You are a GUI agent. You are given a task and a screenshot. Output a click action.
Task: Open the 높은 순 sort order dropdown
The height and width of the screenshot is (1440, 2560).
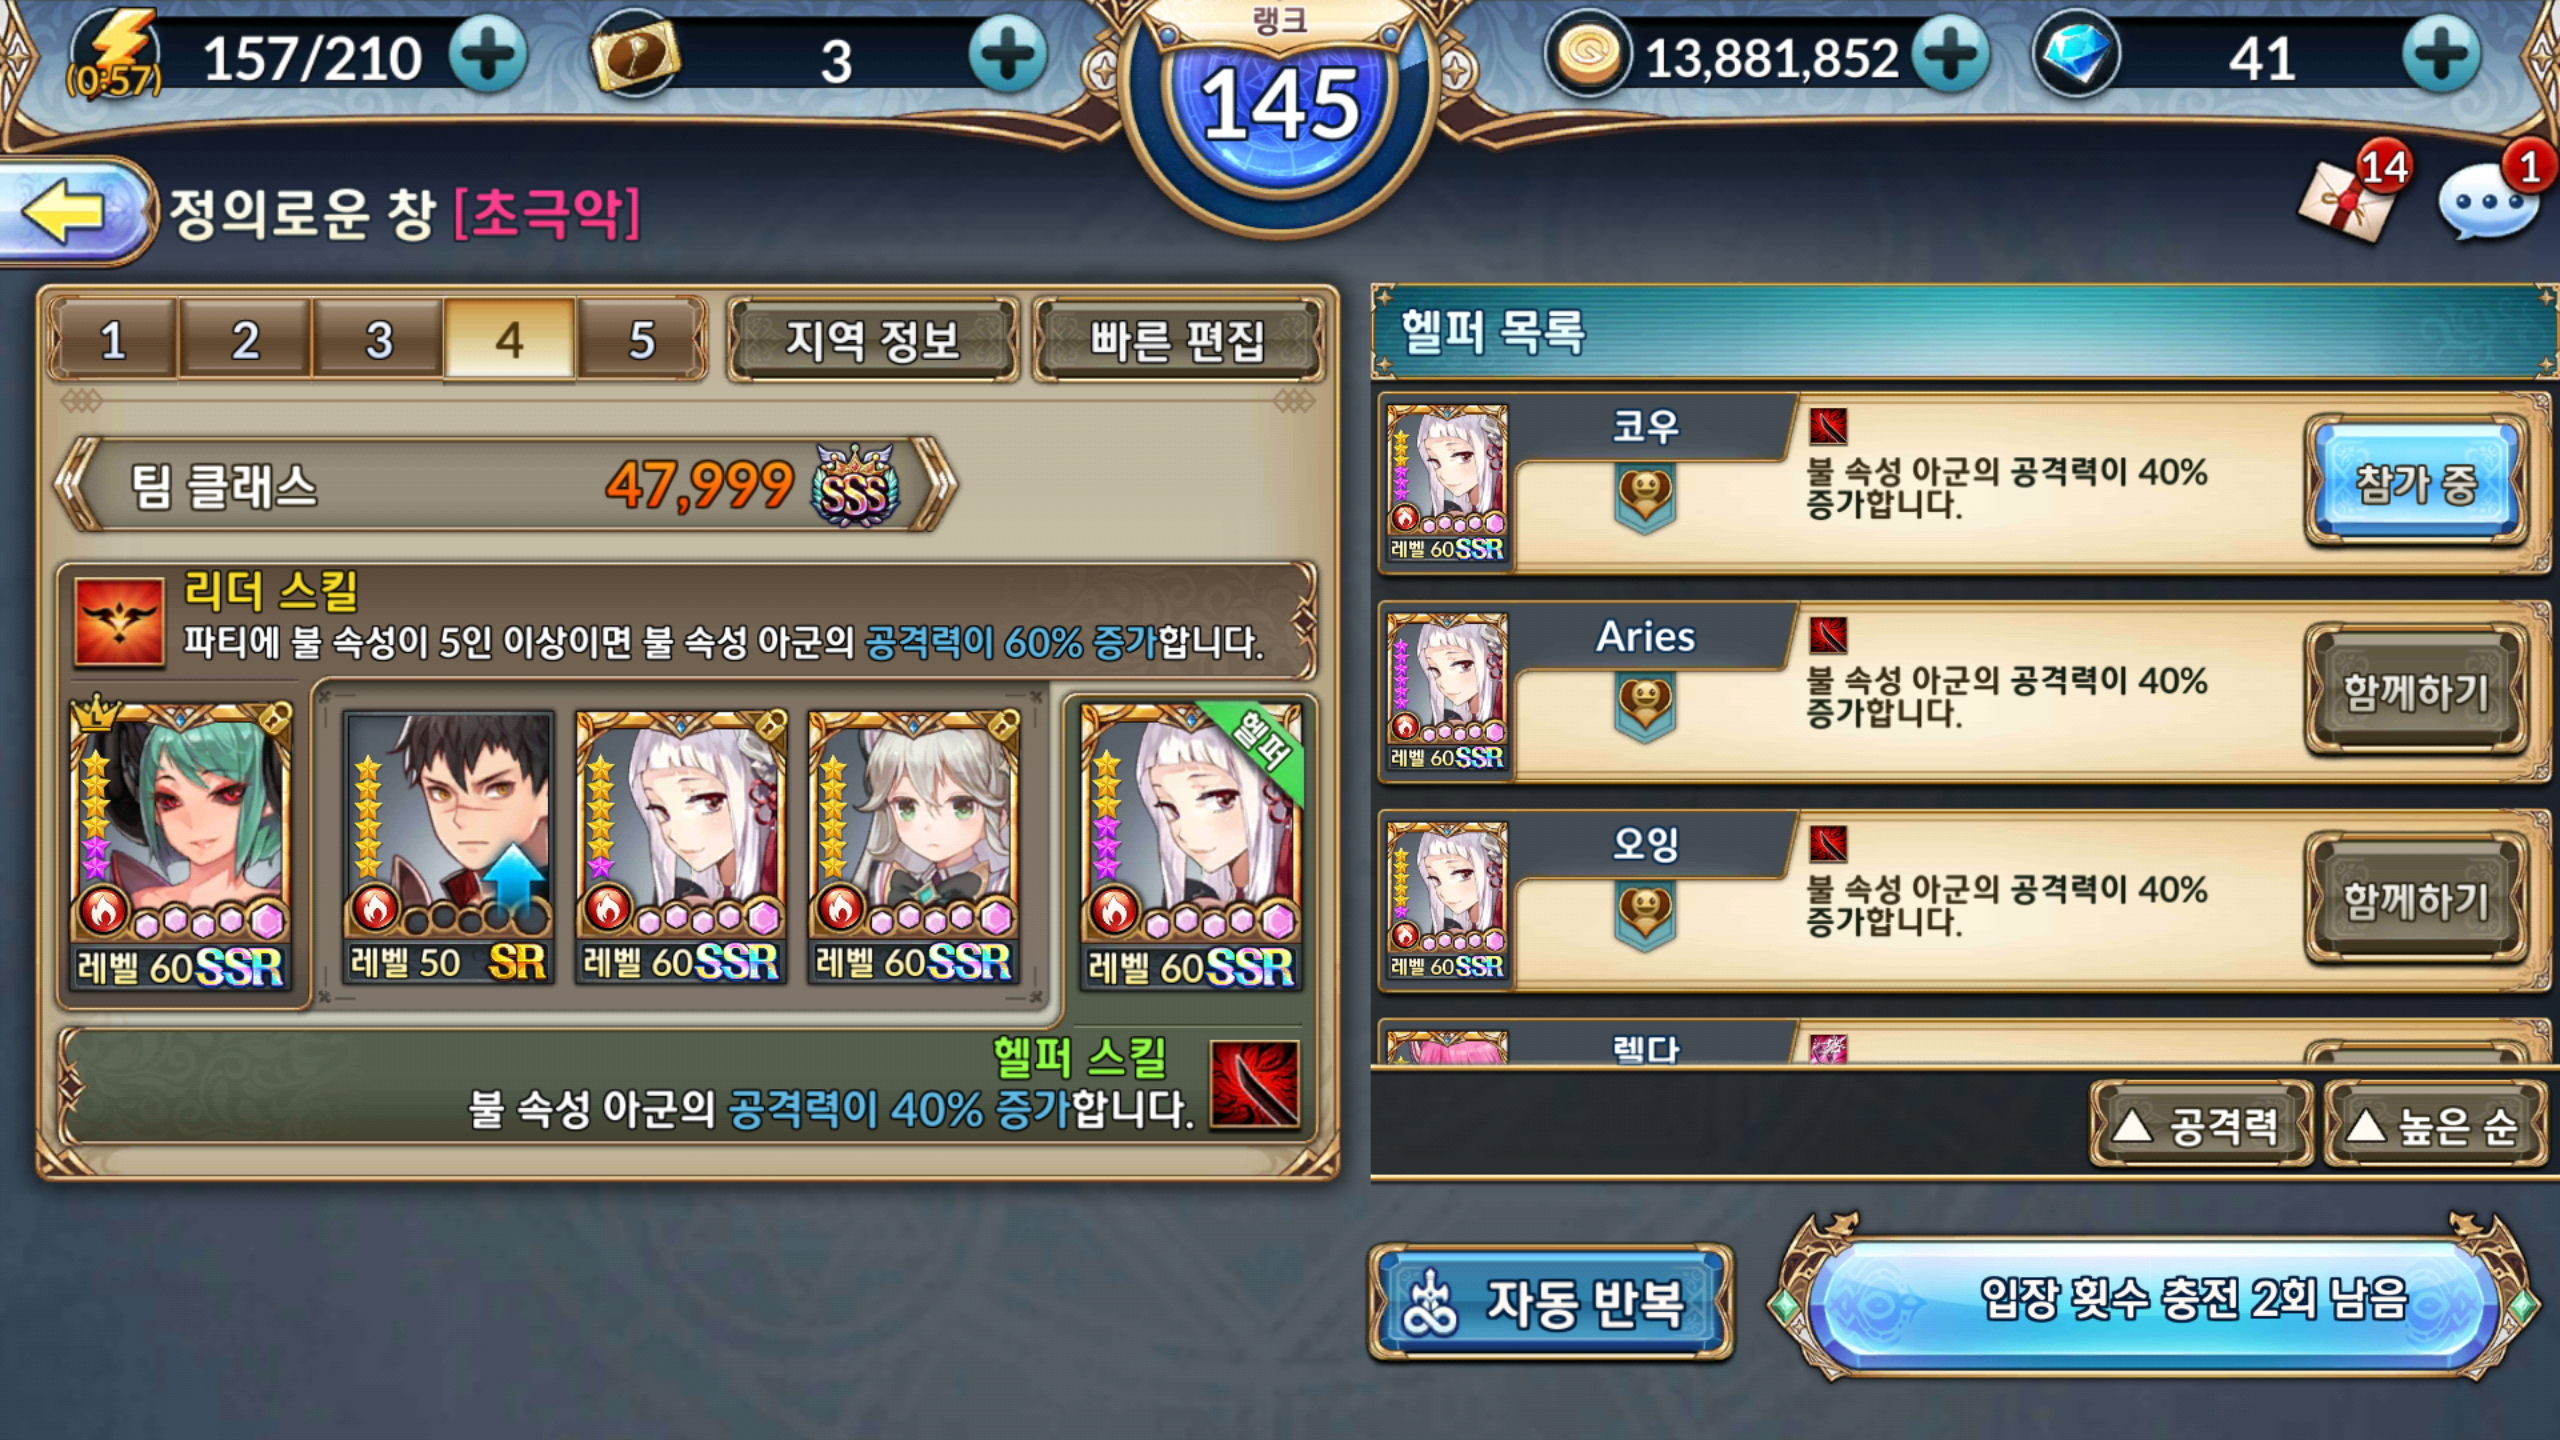(2435, 1126)
